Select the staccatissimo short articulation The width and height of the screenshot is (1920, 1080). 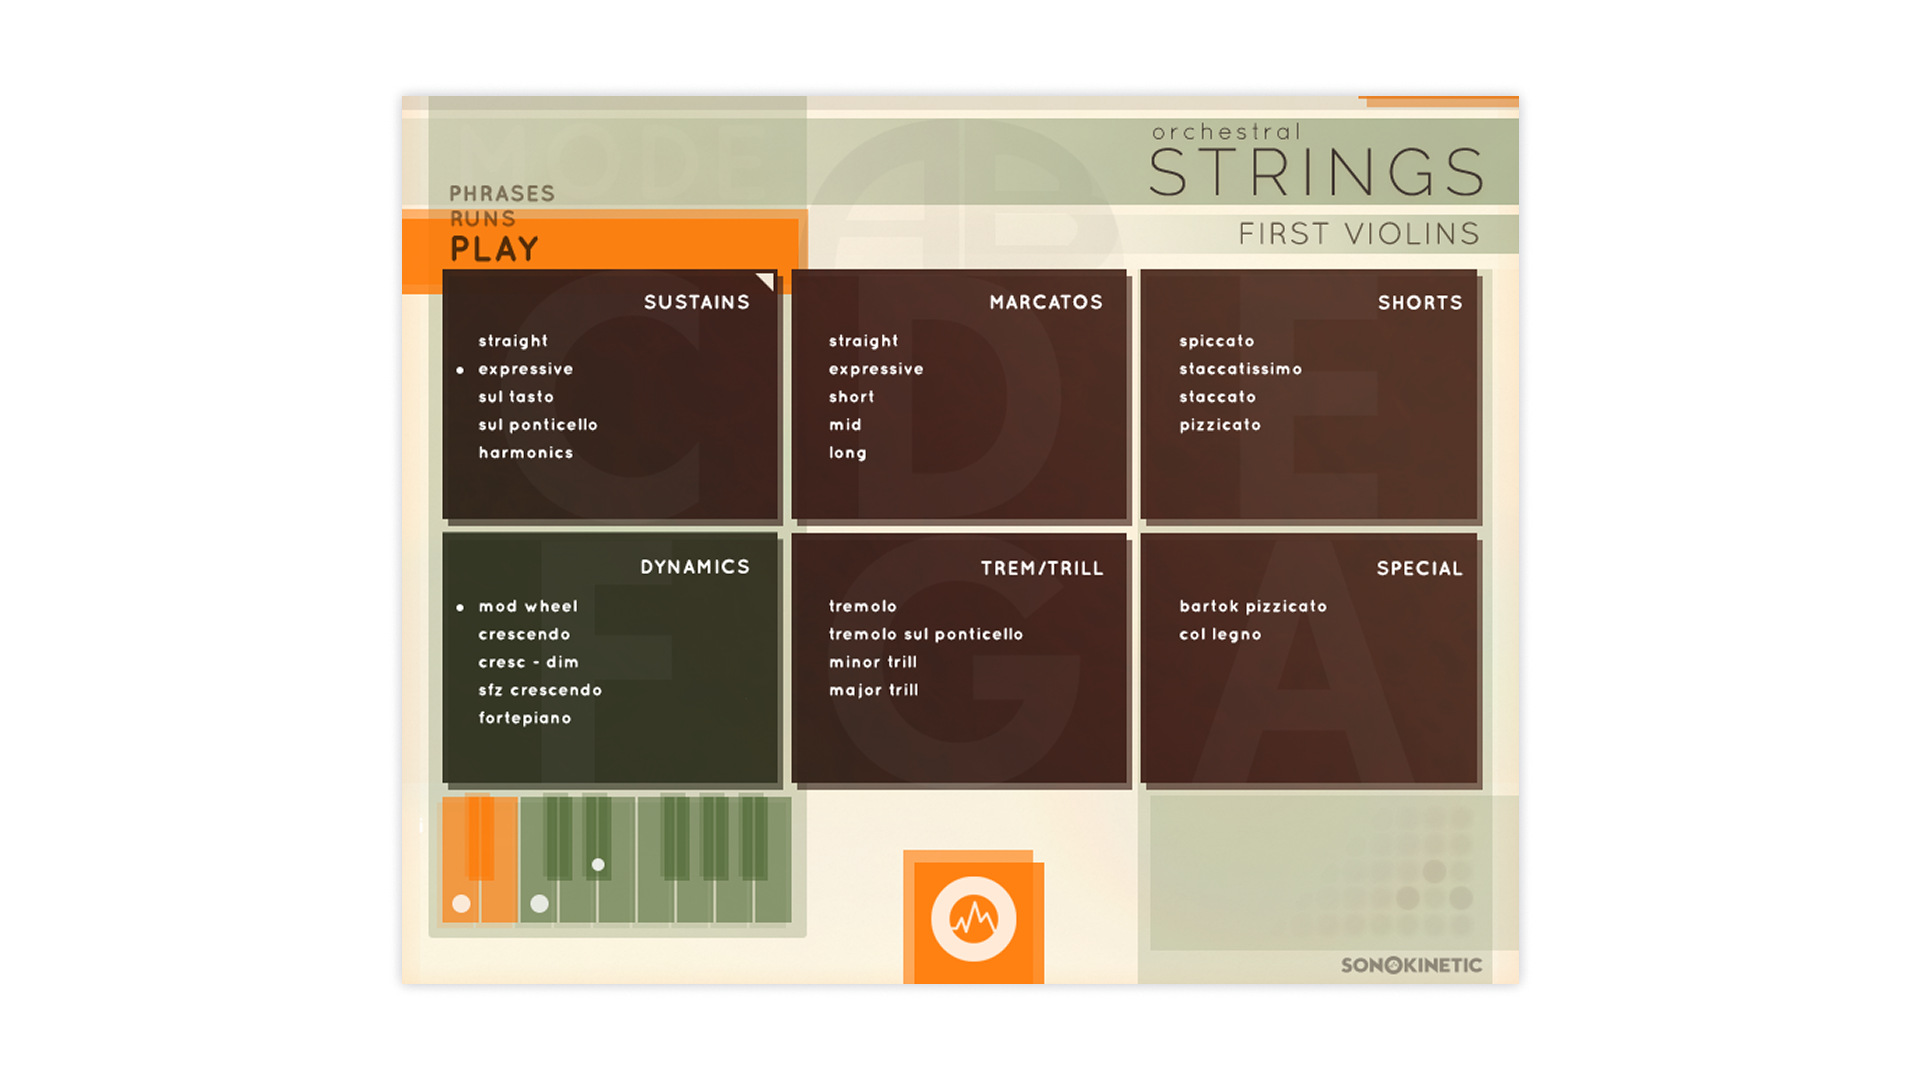(x=1240, y=369)
